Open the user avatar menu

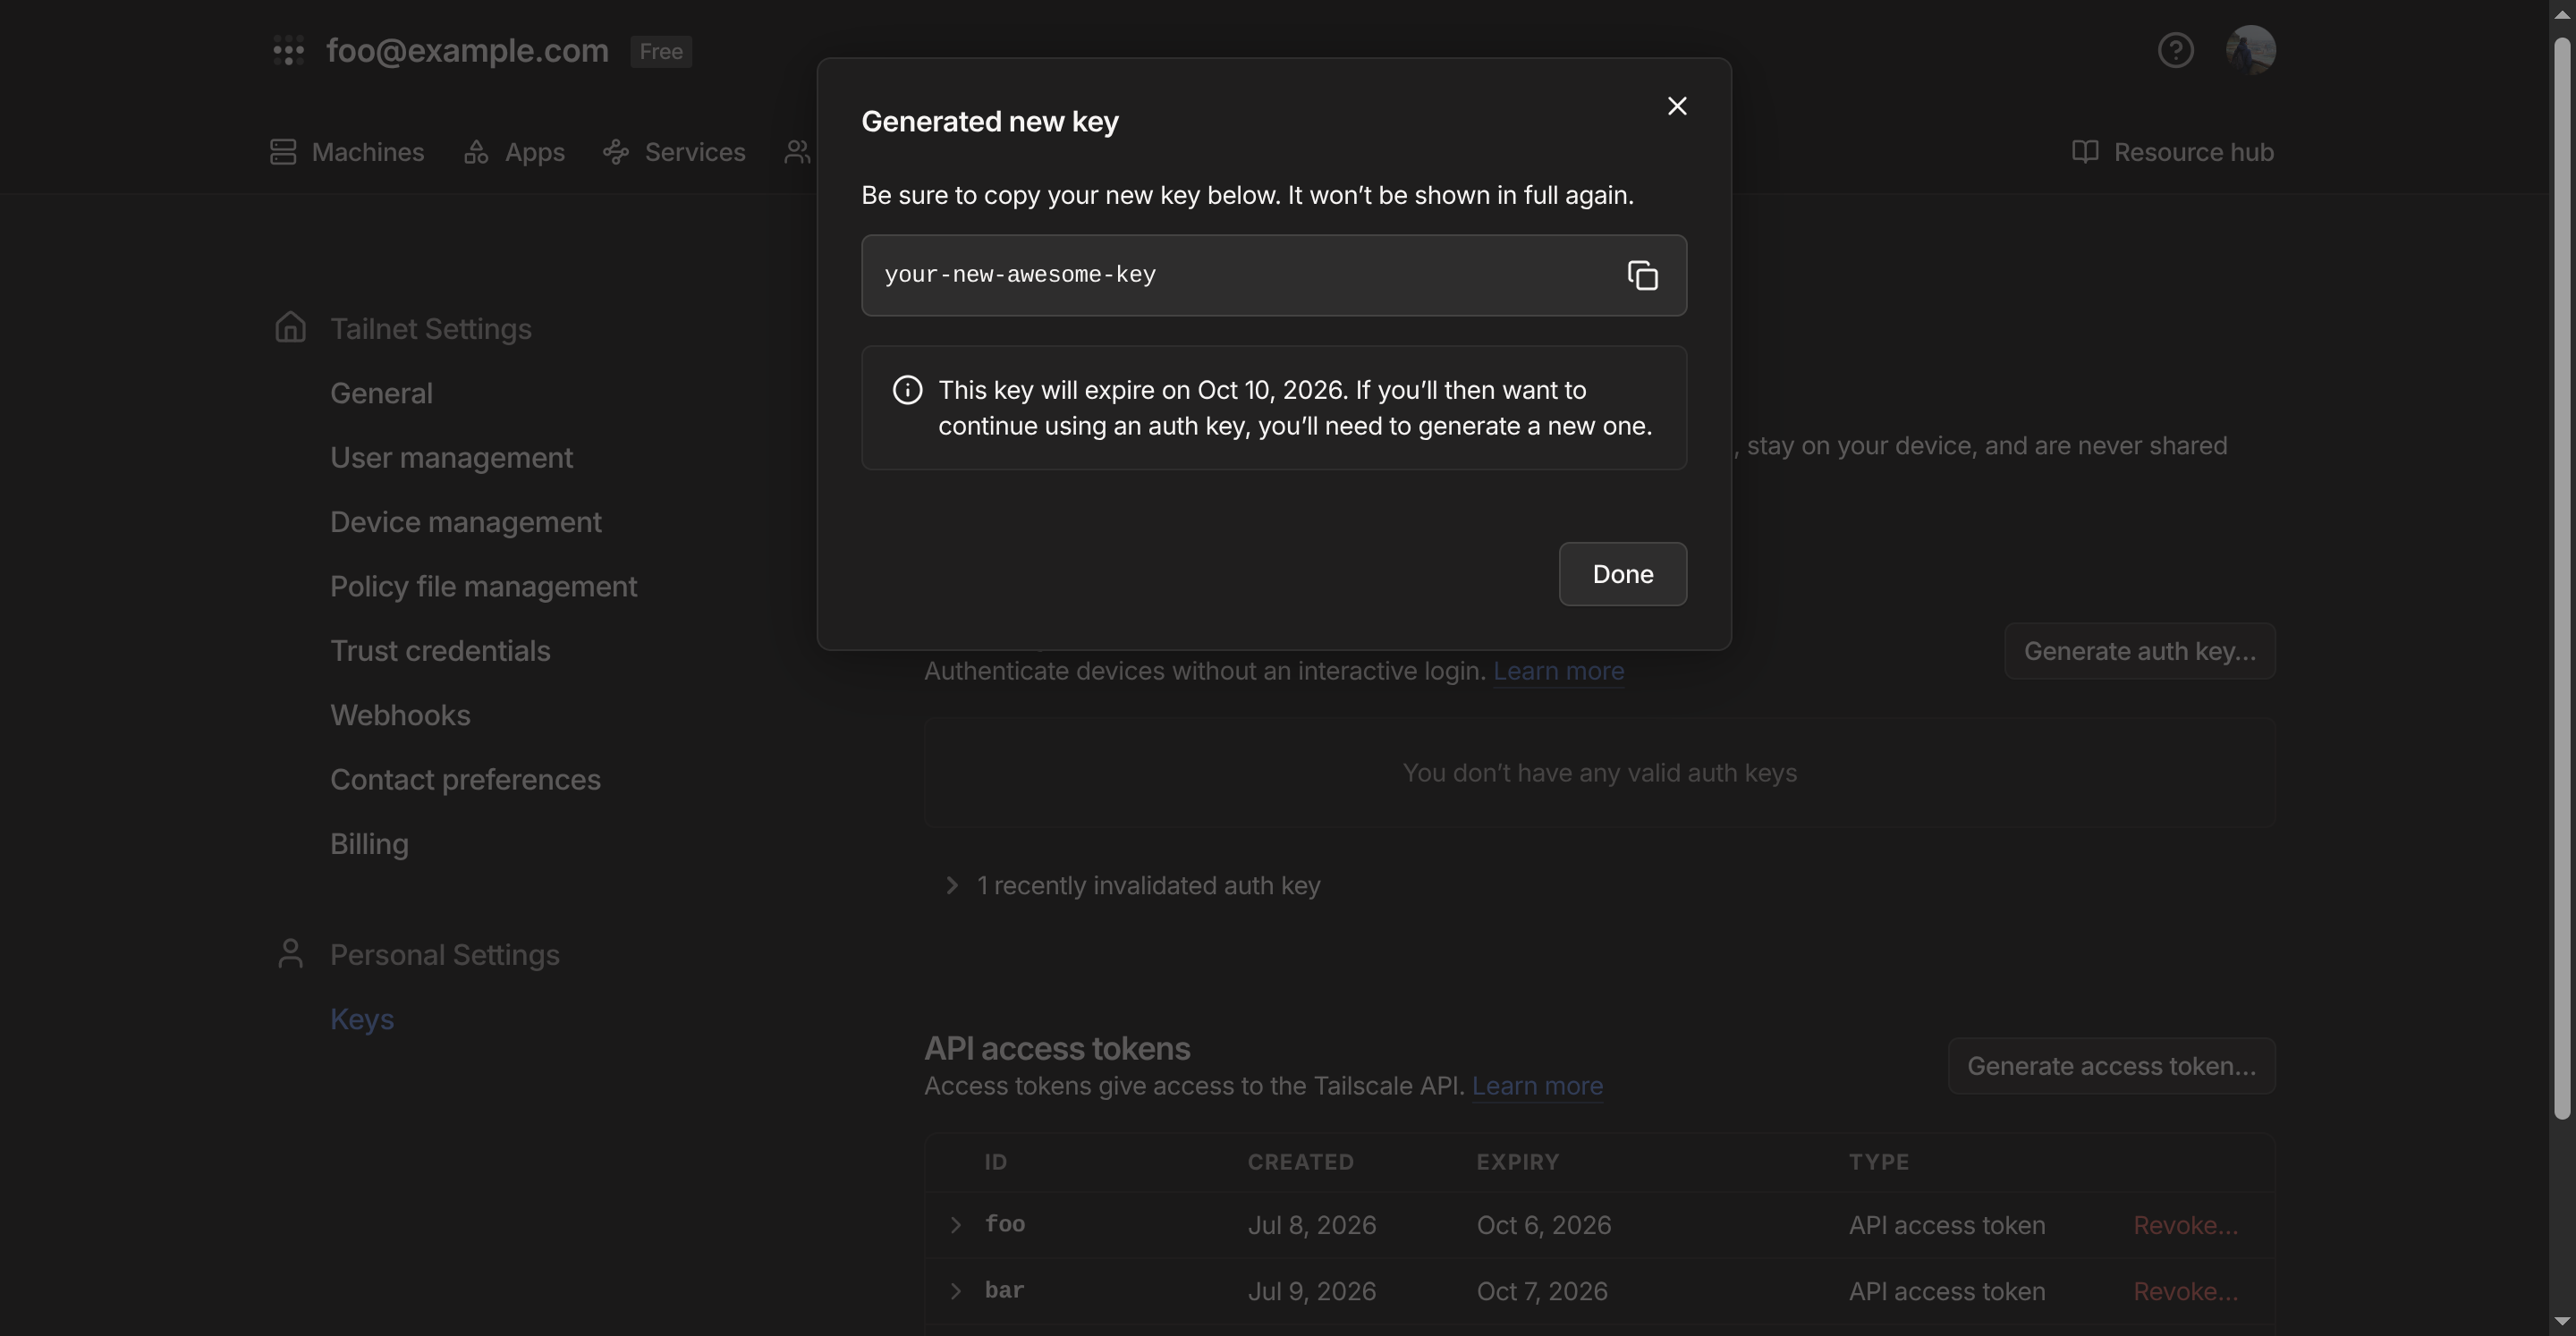point(2250,50)
